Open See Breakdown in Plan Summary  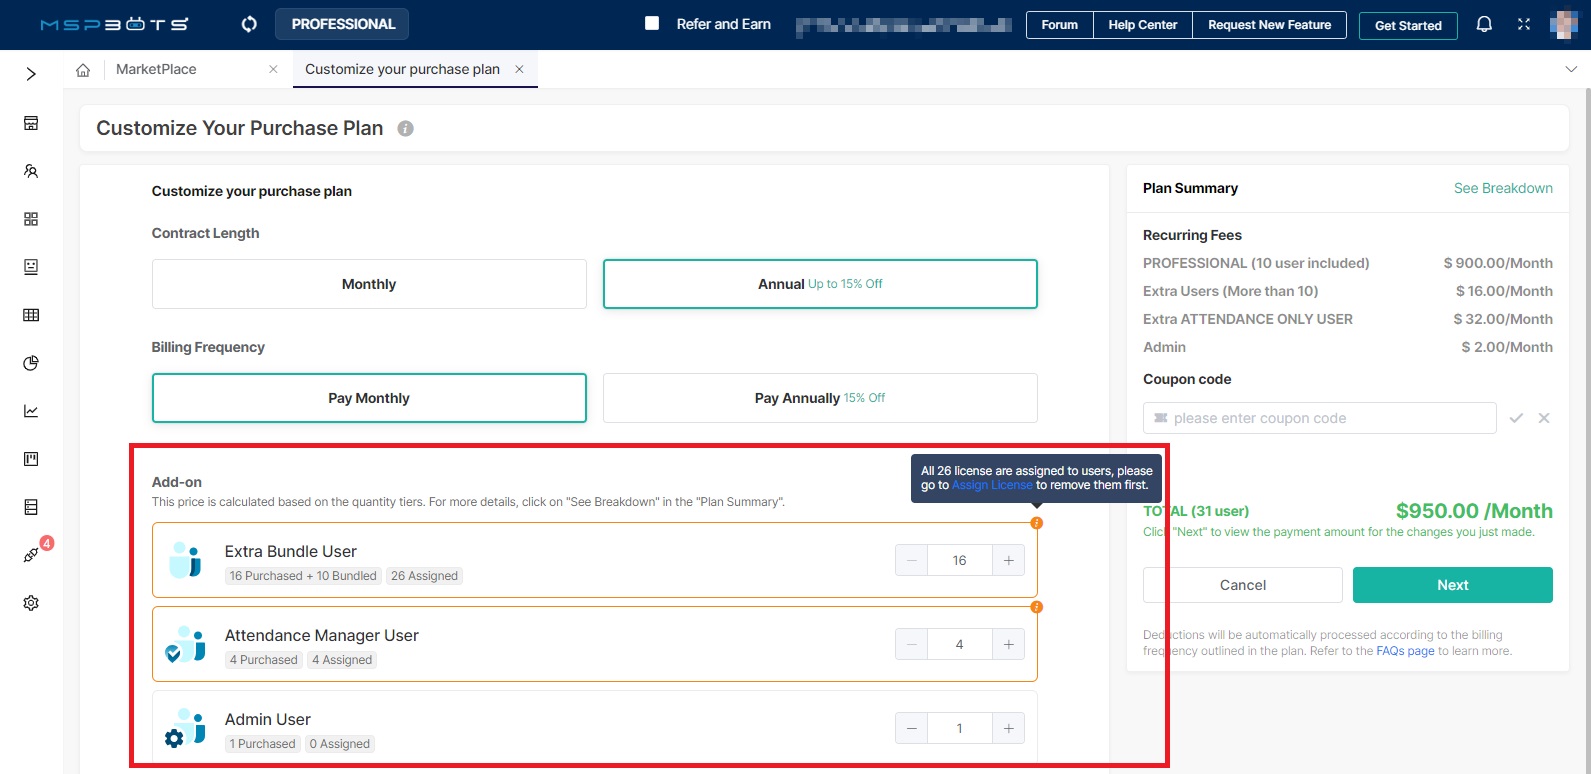1503,188
